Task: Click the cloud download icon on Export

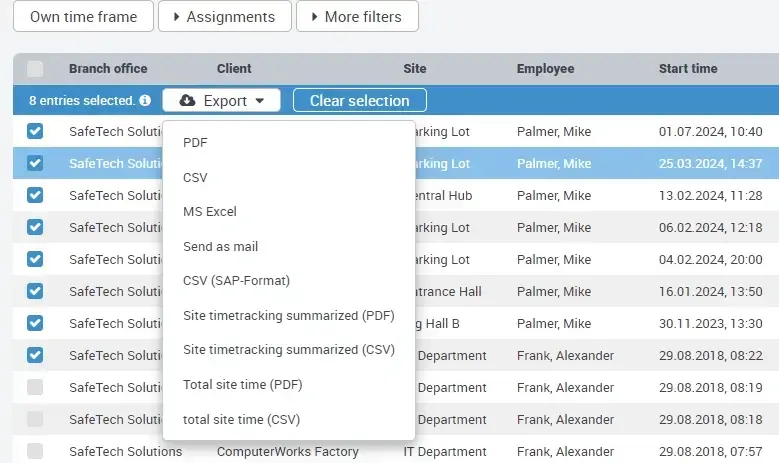Action: coord(187,100)
